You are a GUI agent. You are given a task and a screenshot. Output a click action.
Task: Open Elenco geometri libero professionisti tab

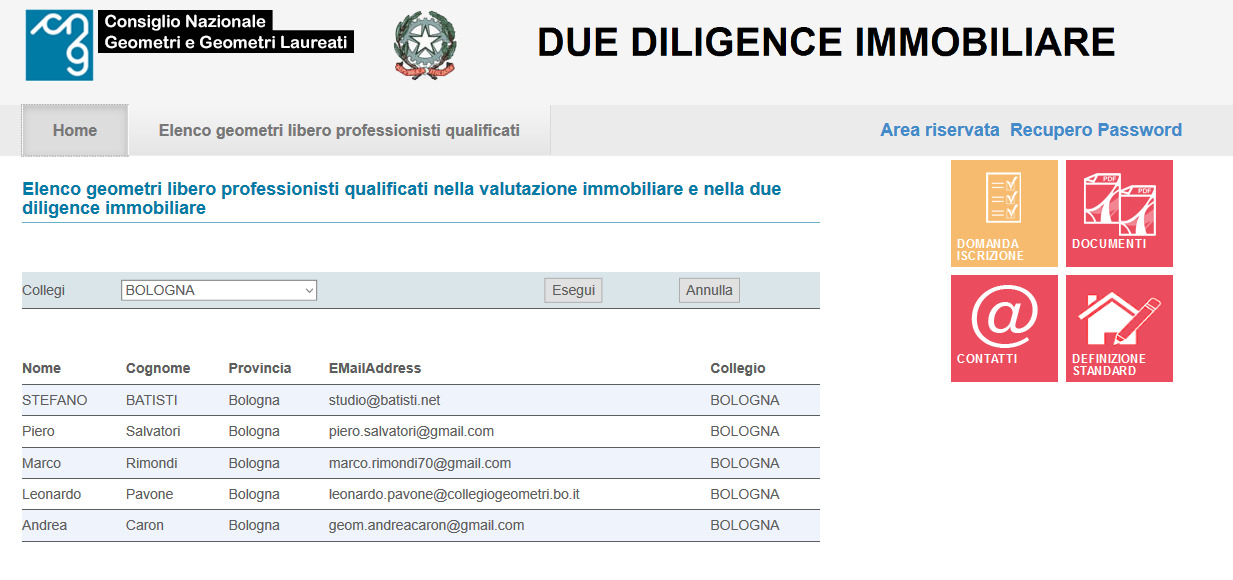pos(339,130)
